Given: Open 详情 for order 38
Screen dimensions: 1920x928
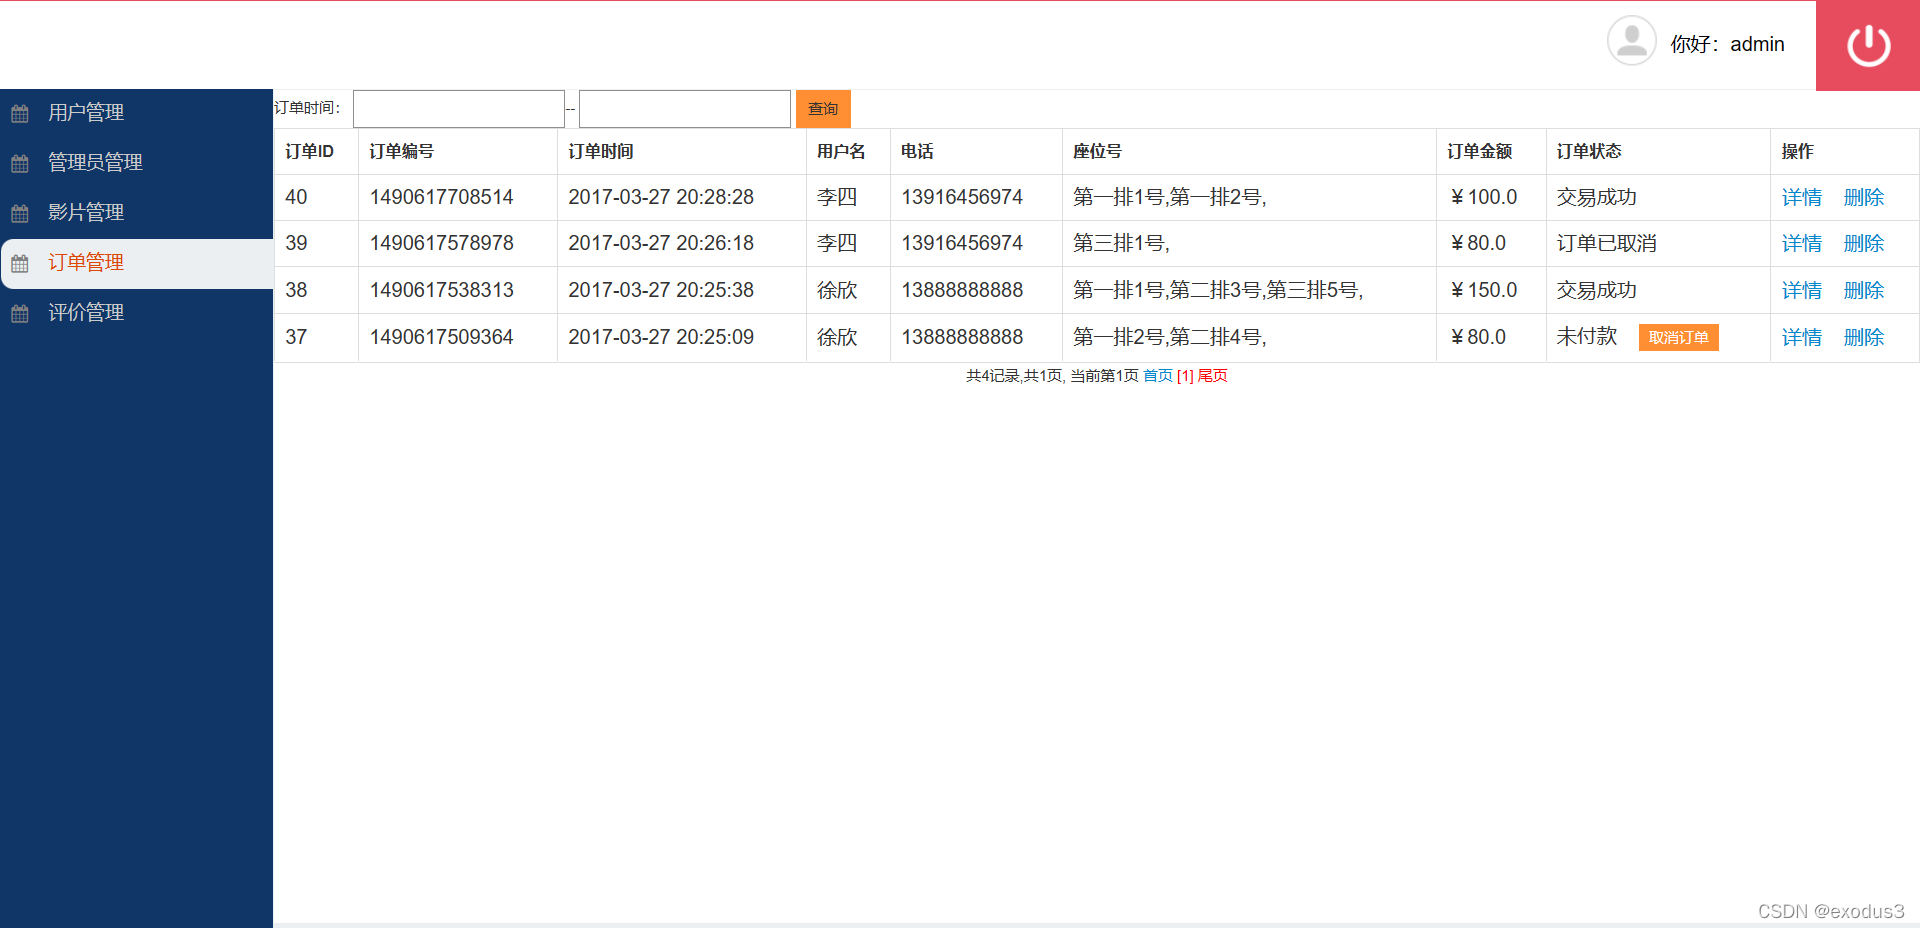Looking at the screenshot, I should [x=1801, y=291].
